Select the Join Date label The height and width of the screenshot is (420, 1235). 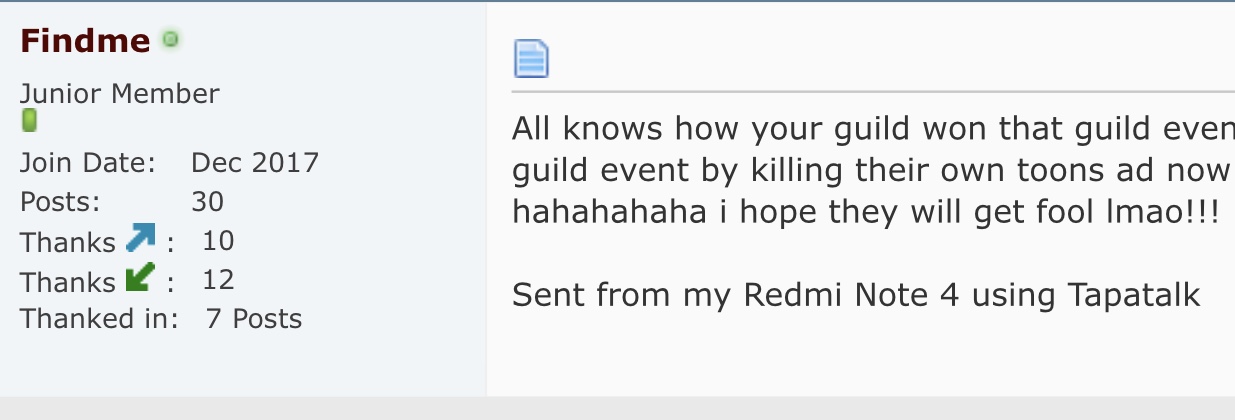tap(88, 163)
